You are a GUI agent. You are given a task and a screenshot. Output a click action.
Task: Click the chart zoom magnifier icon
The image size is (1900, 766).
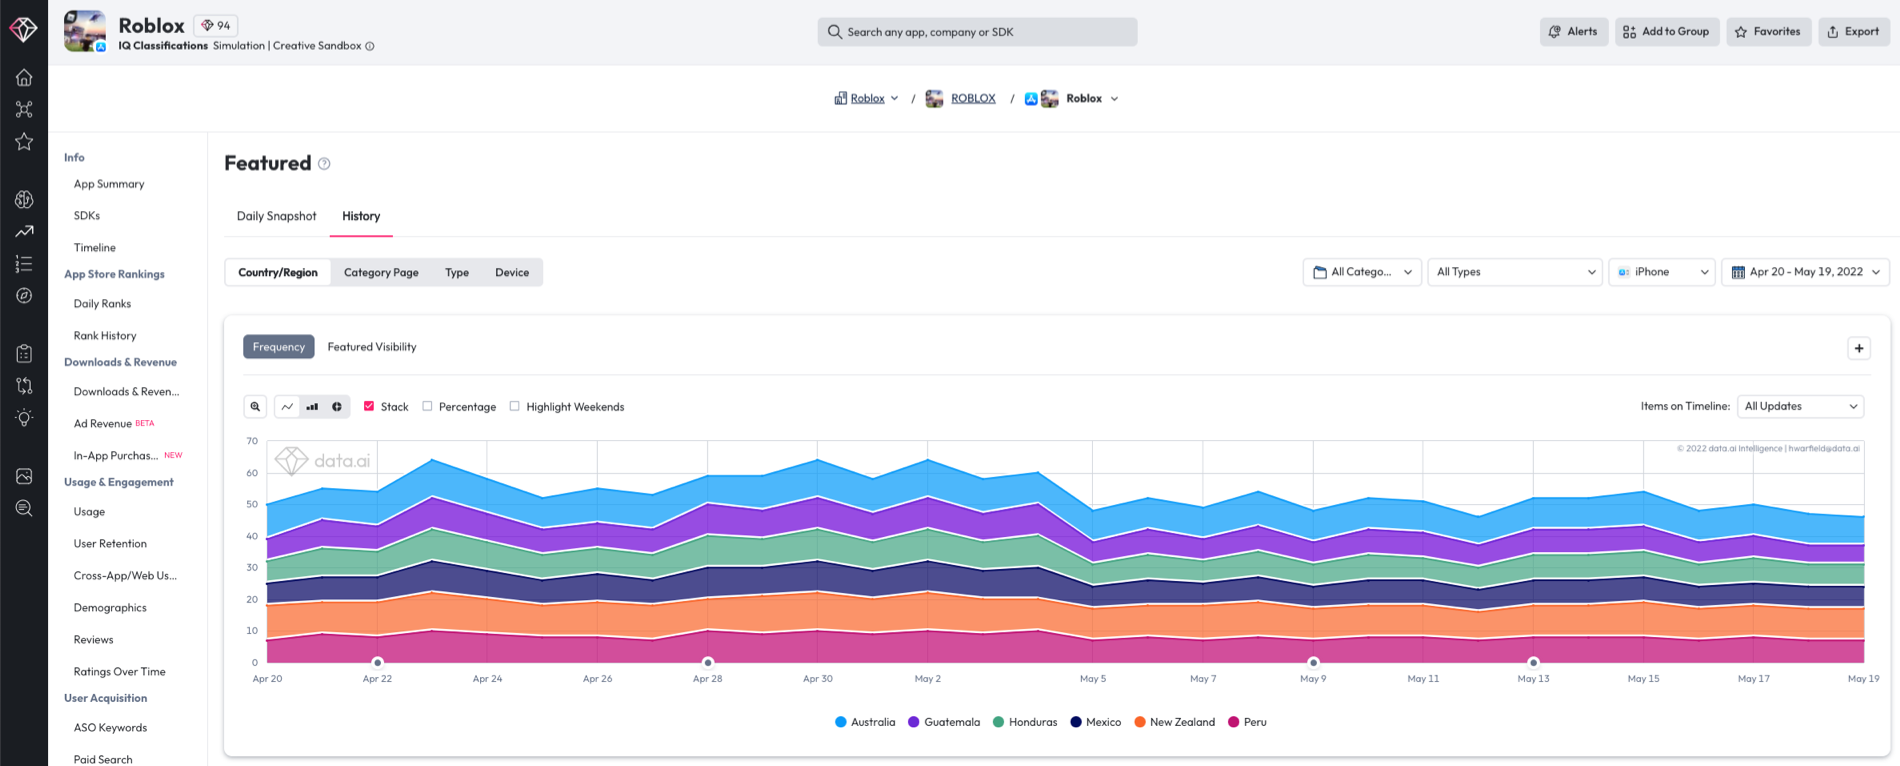pyautogui.click(x=255, y=407)
